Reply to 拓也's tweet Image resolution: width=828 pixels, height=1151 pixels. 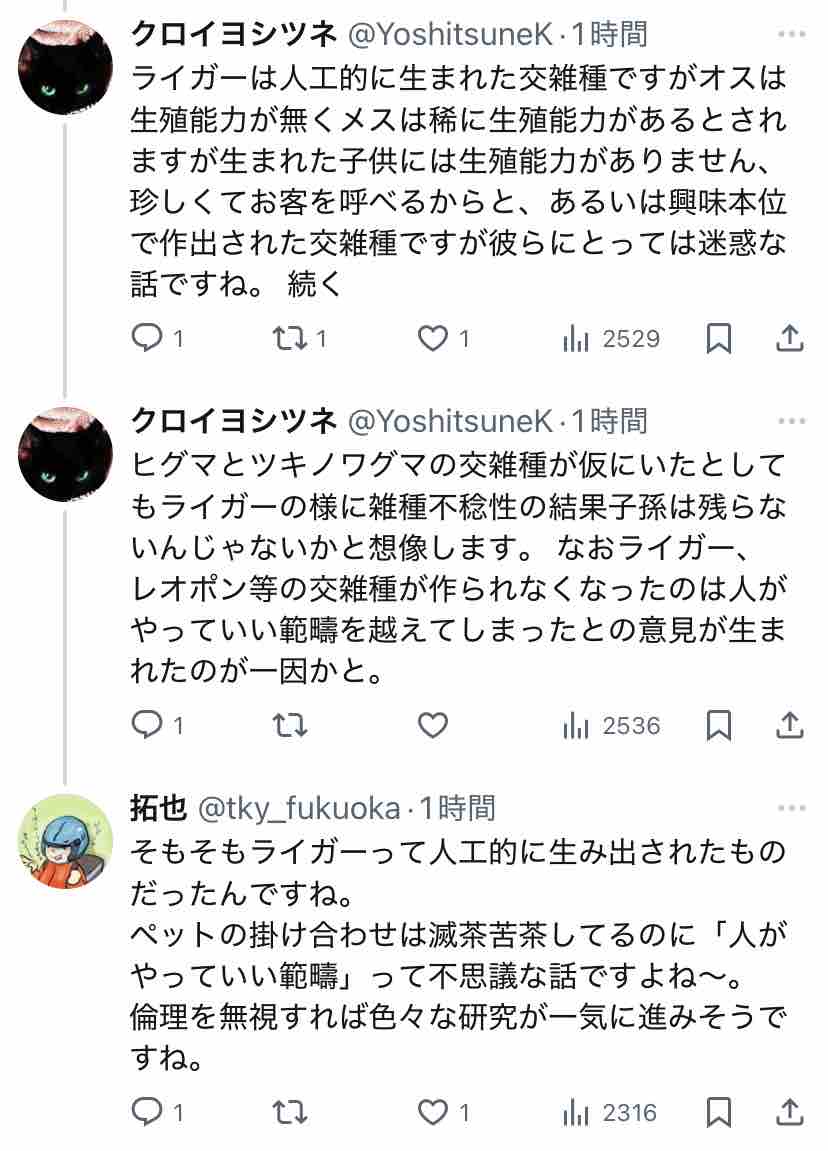tap(156, 1113)
